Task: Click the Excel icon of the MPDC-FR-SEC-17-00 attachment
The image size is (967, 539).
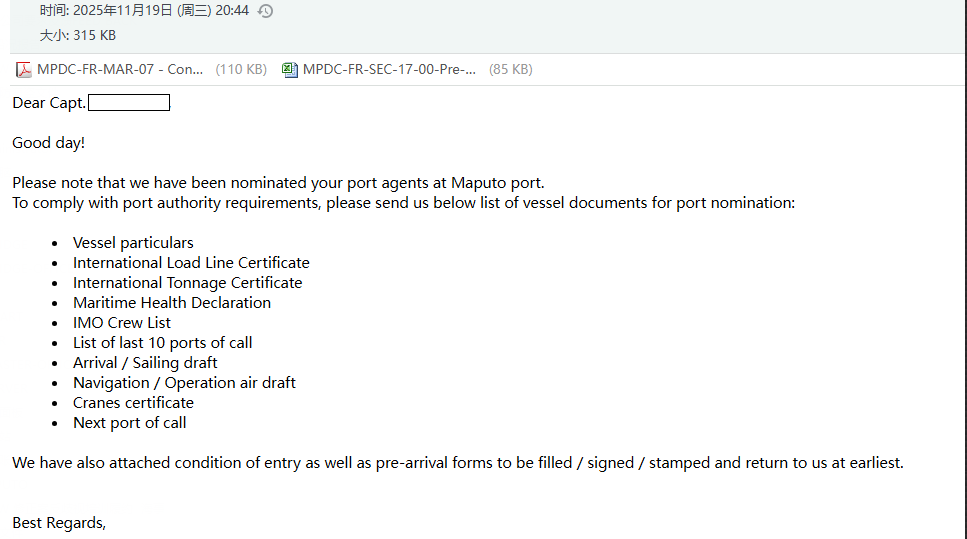Action: tap(290, 70)
